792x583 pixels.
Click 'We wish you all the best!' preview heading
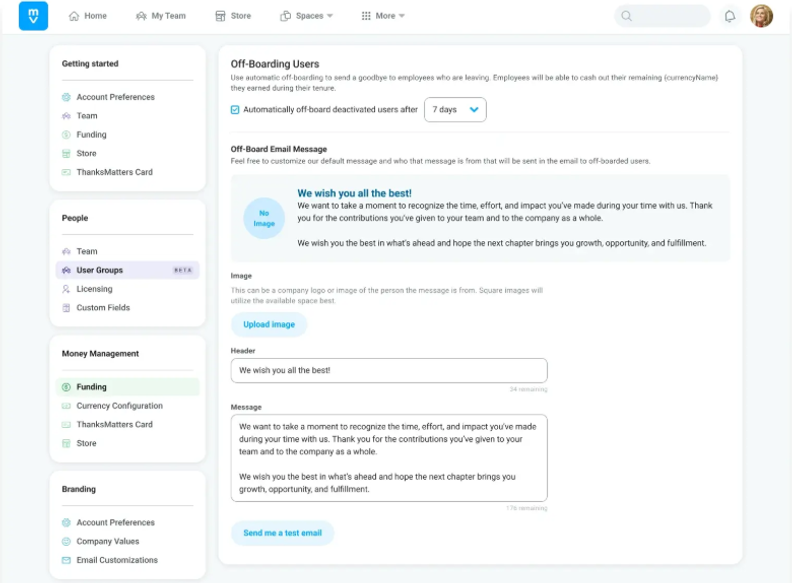(x=354, y=193)
